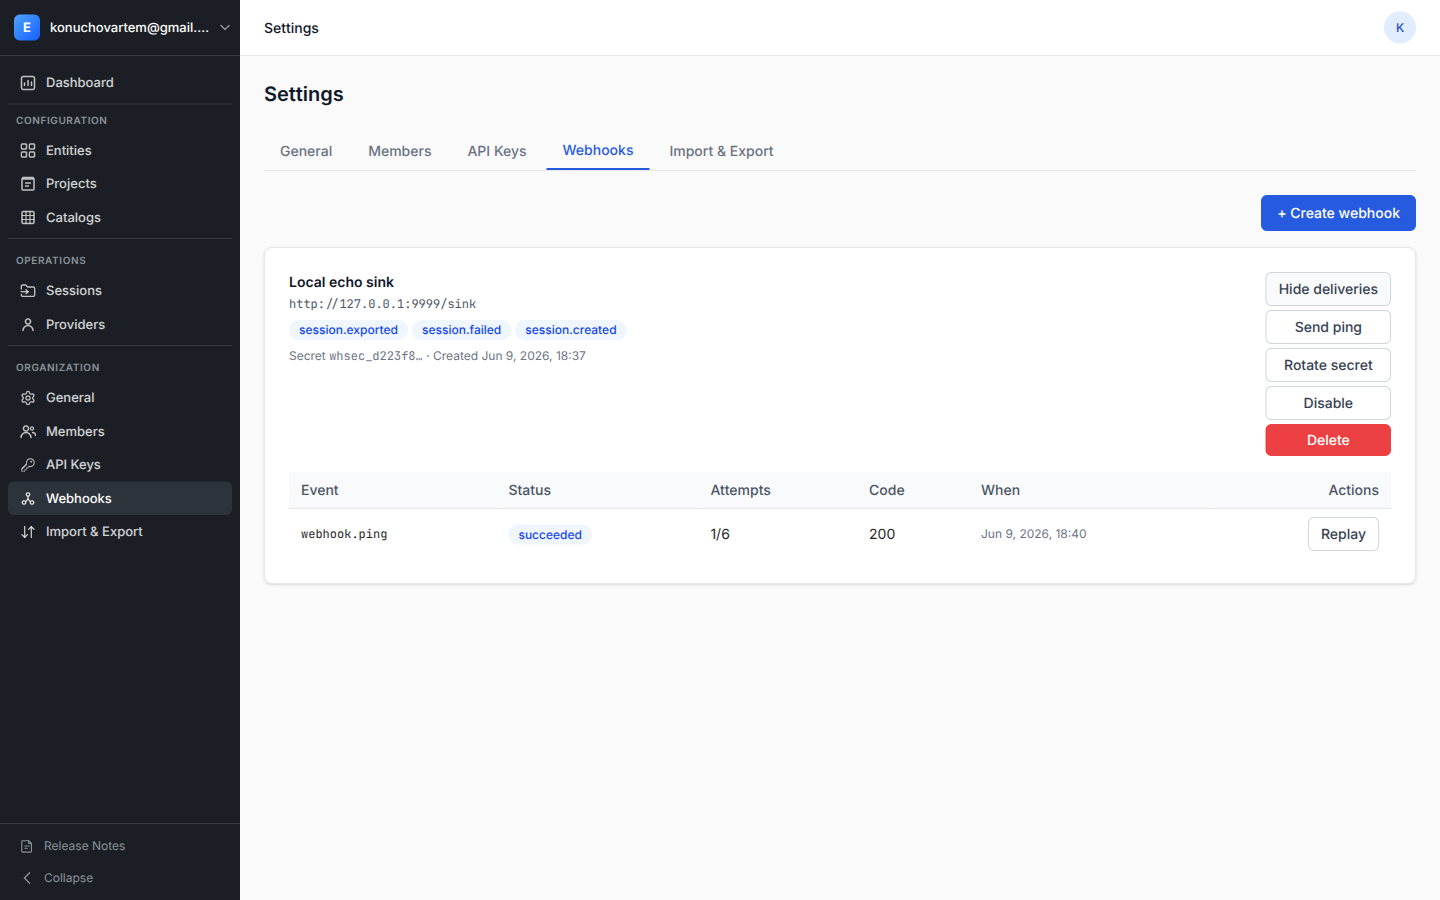Click the red Delete button
Viewport: 1440px width, 900px height.
click(x=1328, y=440)
